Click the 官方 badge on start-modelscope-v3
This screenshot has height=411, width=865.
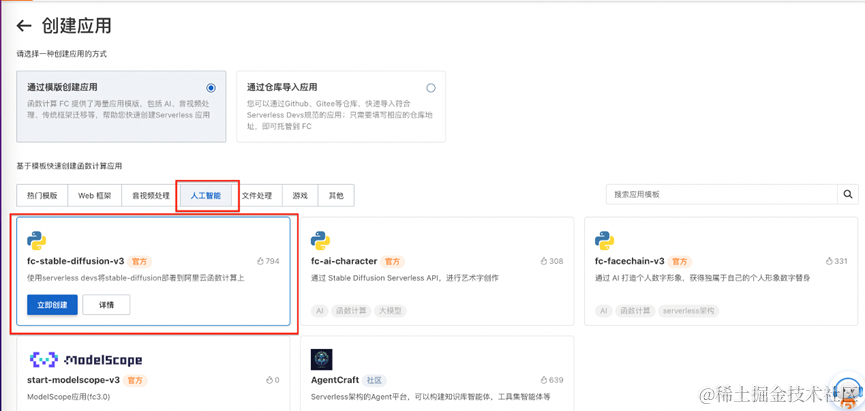[136, 380]
